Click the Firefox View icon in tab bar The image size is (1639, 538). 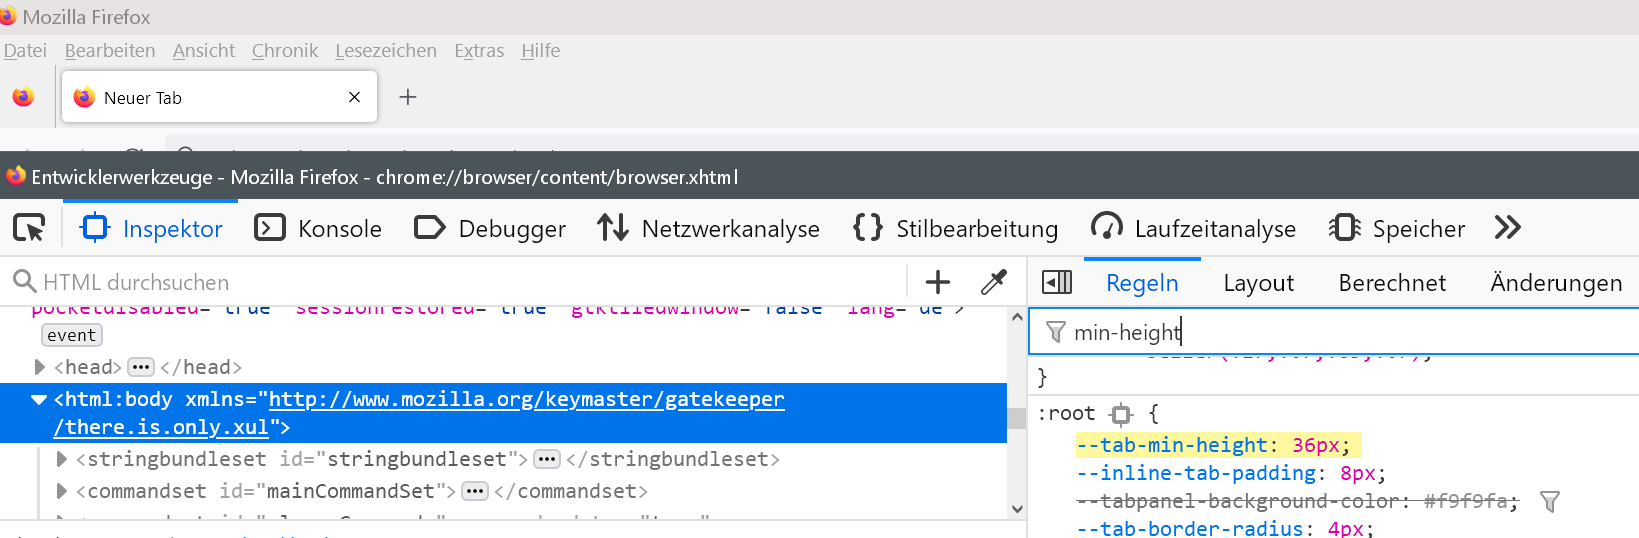click(23, 97)
